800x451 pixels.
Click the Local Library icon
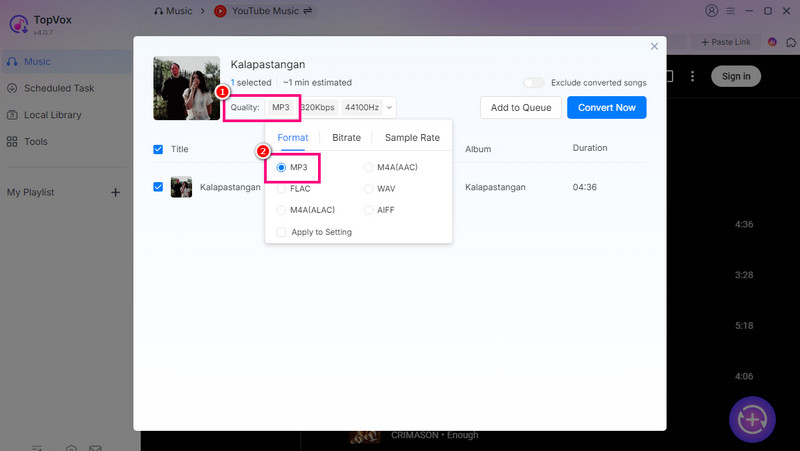point(12,115)
